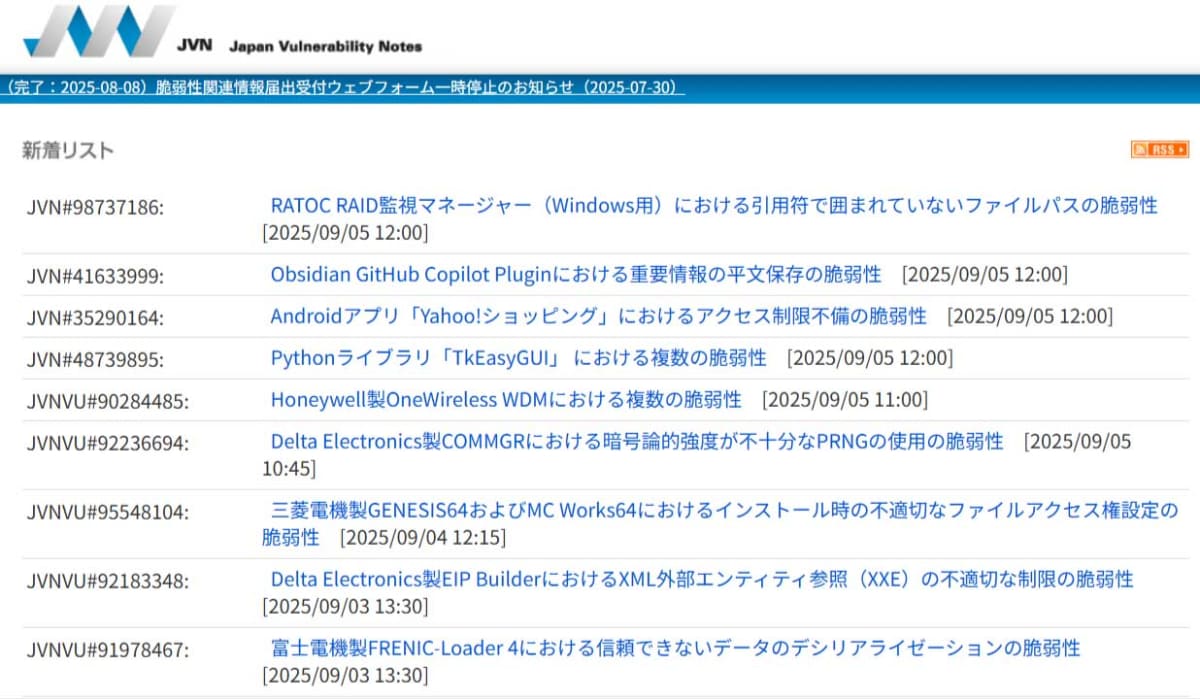This screenshot has height=699, width=1200.
Task: Click the ID text JVN#35290164
Action: 95,318
